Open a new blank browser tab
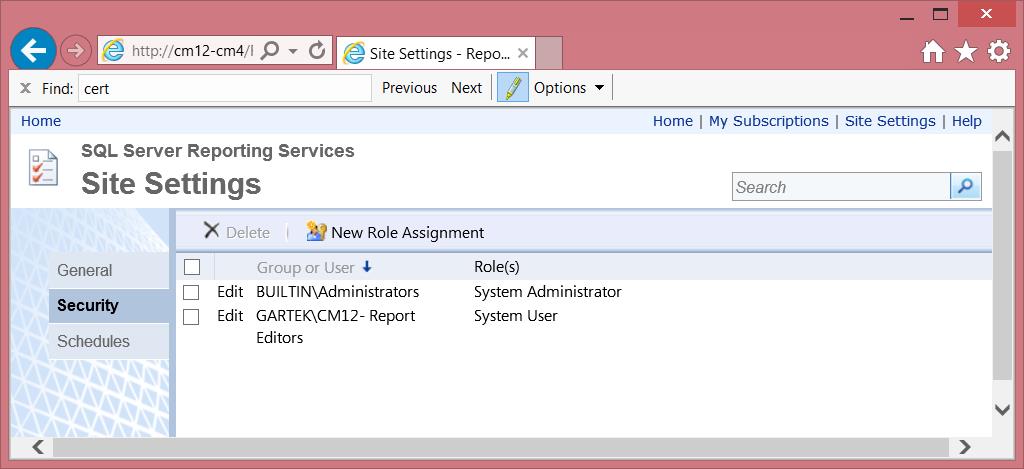This screenshot has height=469, width=1024. pos(549,53)
